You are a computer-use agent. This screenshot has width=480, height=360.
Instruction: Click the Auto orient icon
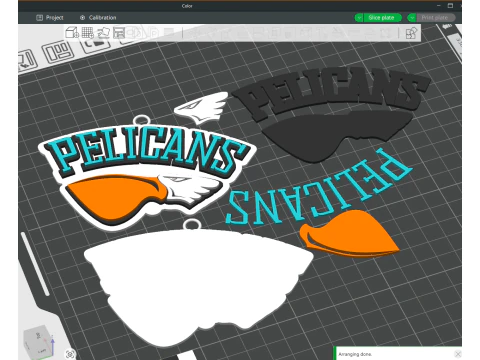[x=103, y=33]
